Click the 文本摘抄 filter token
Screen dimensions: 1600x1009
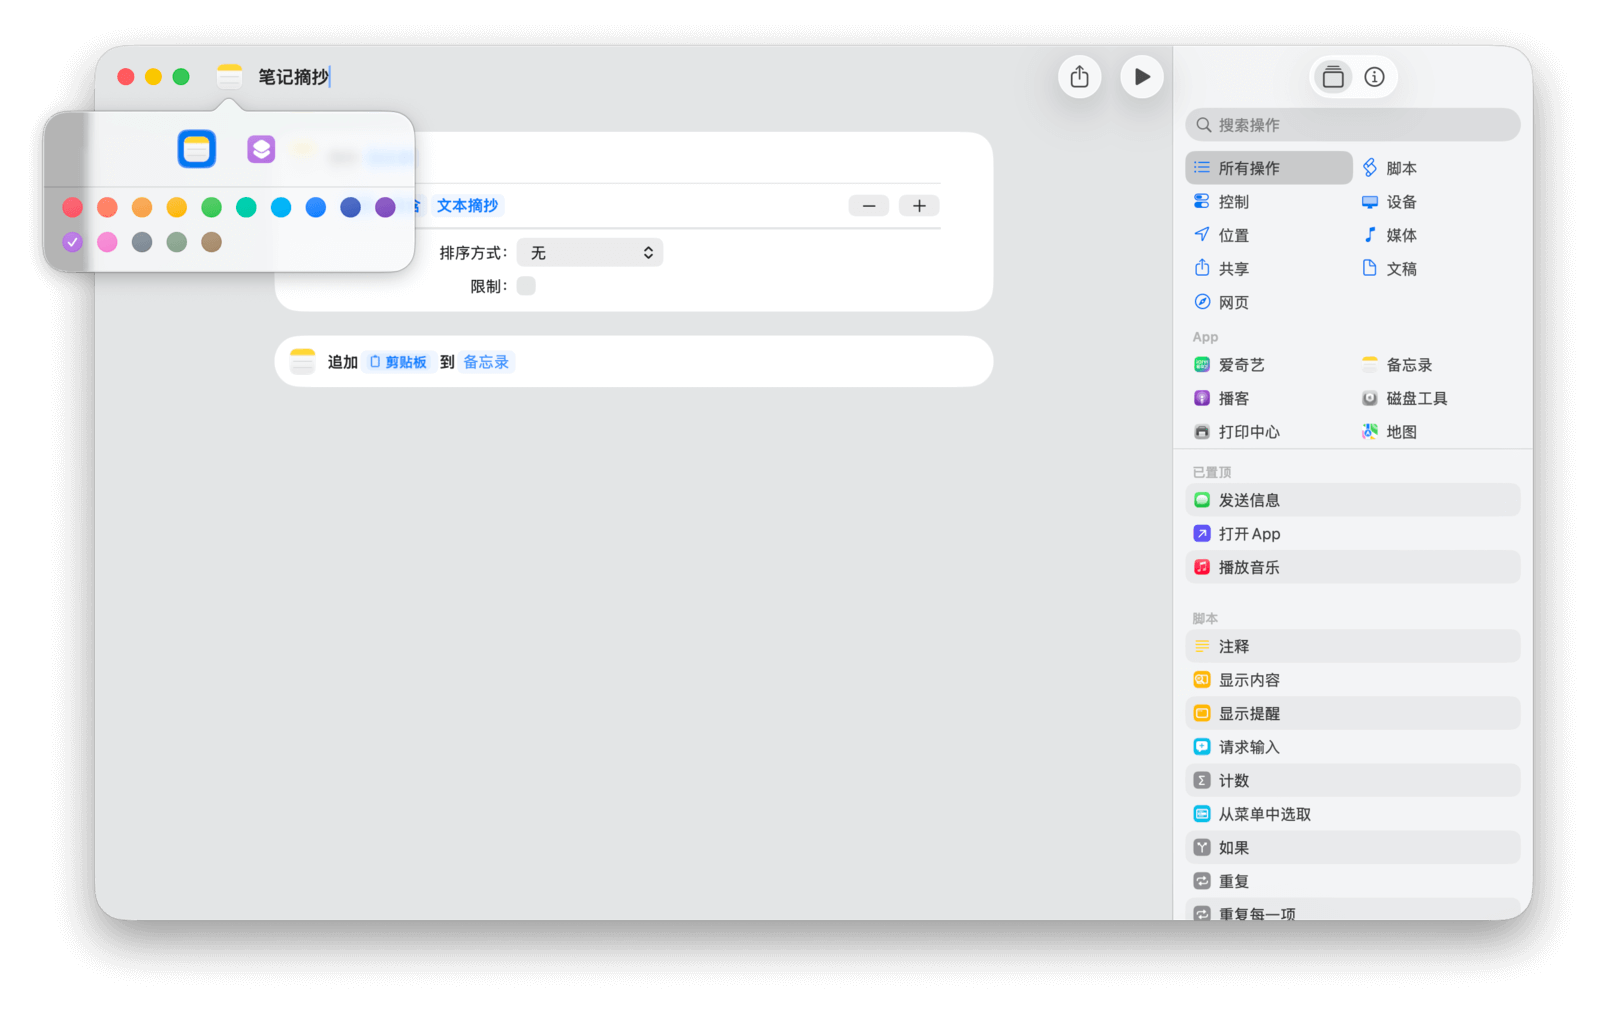click(x=467, y=206)
